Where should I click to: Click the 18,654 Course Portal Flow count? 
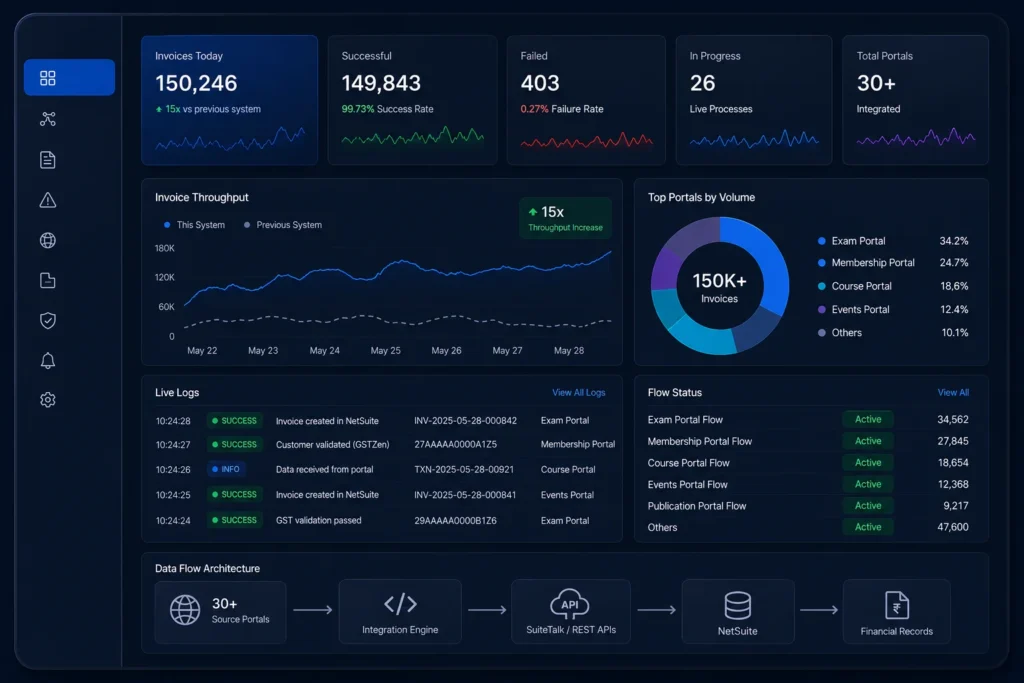pos(953,463)
